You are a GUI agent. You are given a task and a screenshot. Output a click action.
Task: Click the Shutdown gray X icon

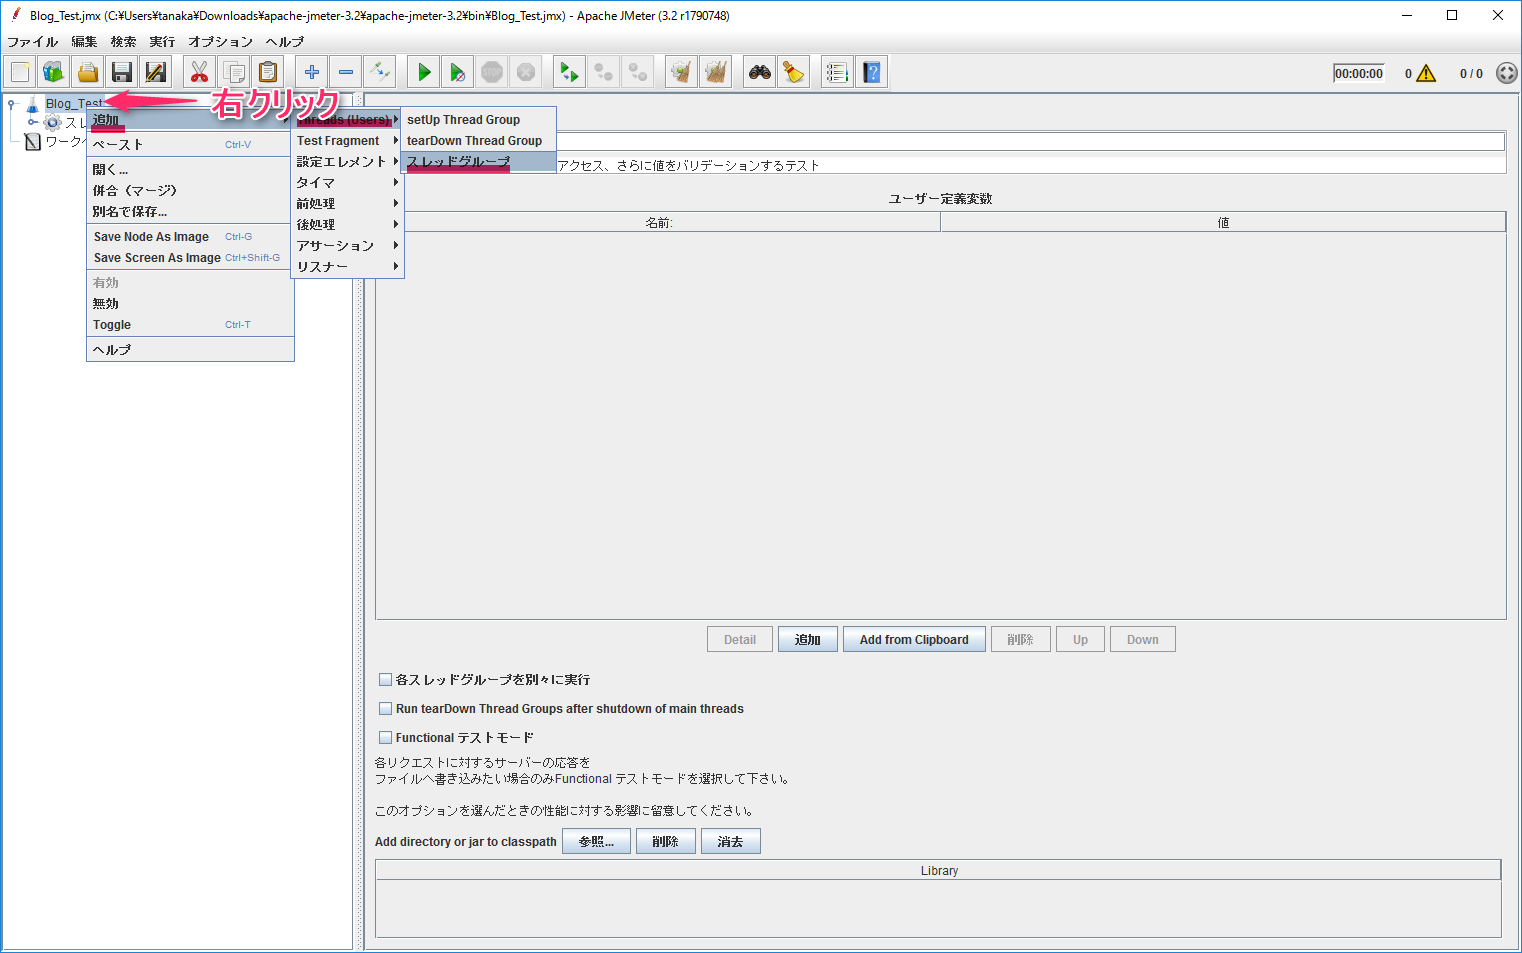(x=526, y=72)
